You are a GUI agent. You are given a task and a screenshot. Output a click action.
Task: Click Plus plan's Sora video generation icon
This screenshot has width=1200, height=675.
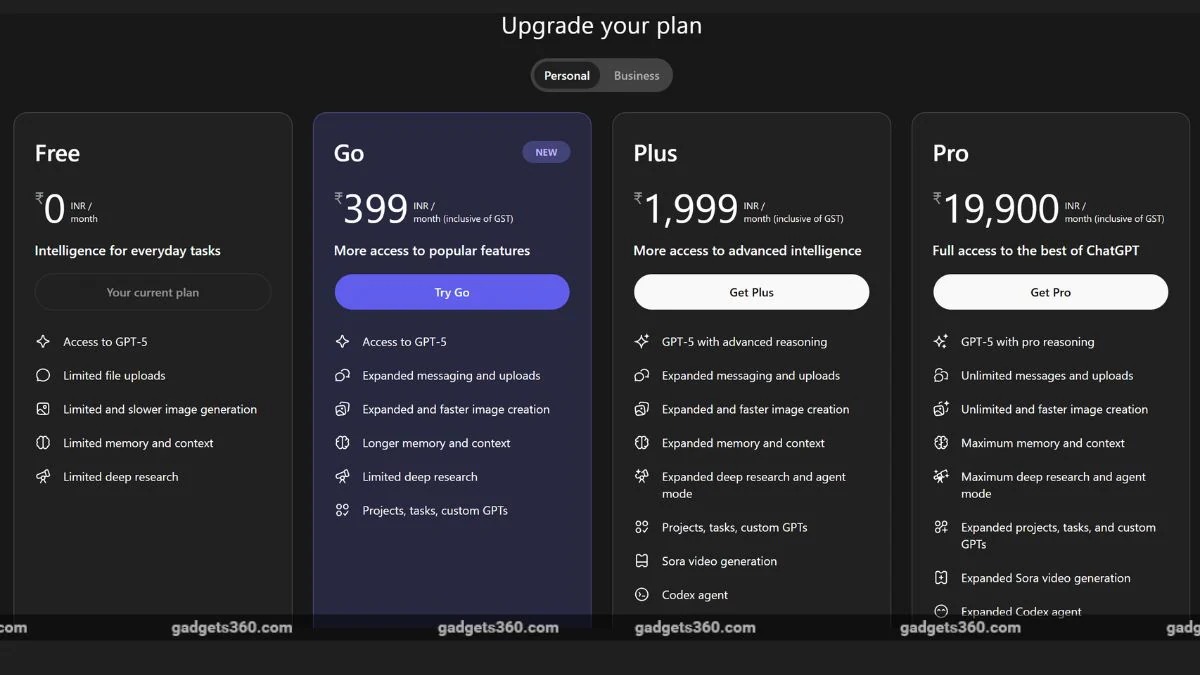(x=642, y=561)
